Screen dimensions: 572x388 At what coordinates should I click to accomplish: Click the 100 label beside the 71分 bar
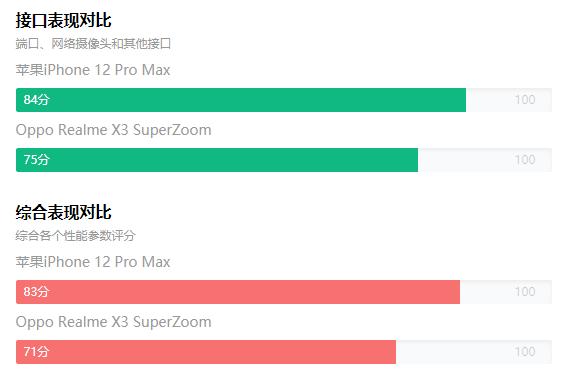point(525,352)
